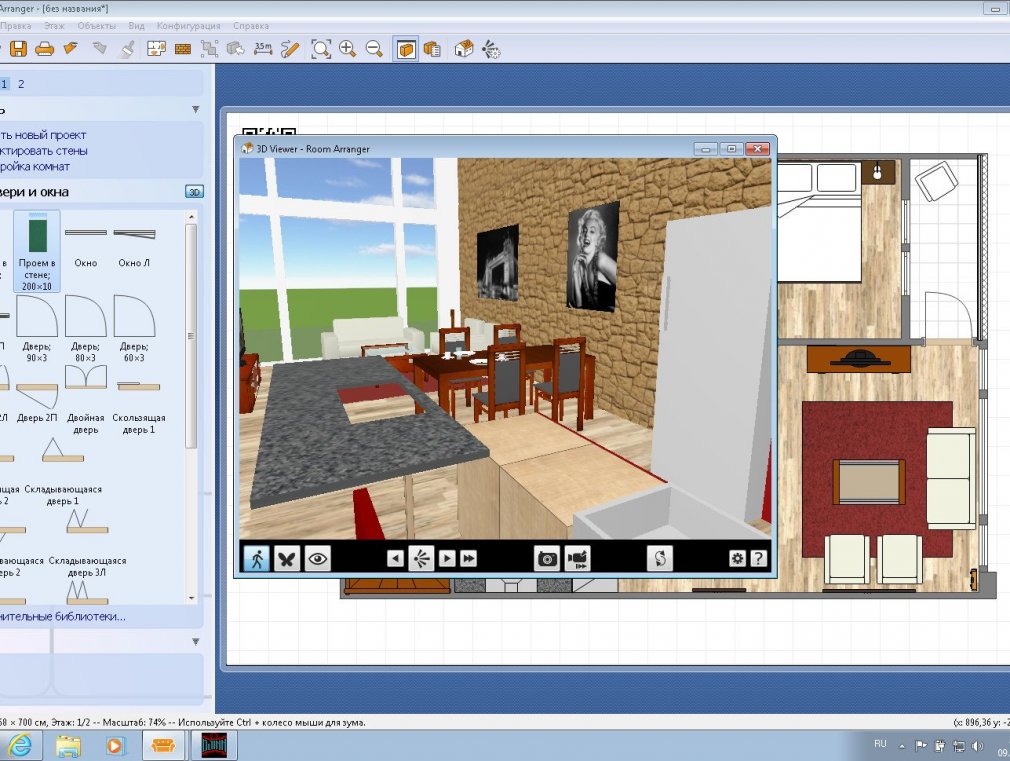Open 3D Viewer settings gear
The width and height of the screenshot is (1010, 761).
click(x=738, y=558)
